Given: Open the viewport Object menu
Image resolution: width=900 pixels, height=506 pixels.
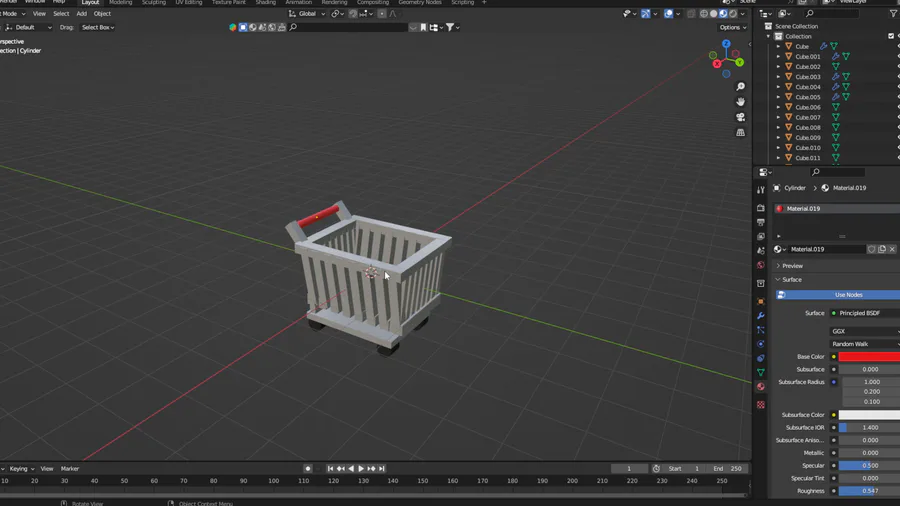Looking at the screenshot, I should point(102,14).
